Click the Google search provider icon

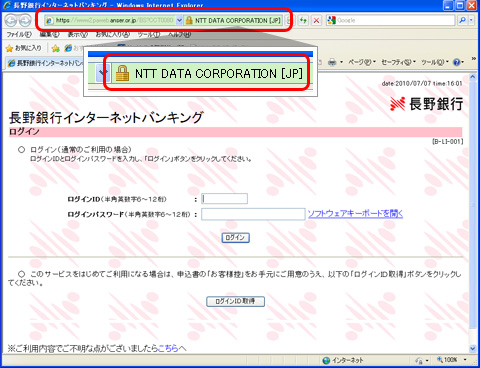pos(331,20)
